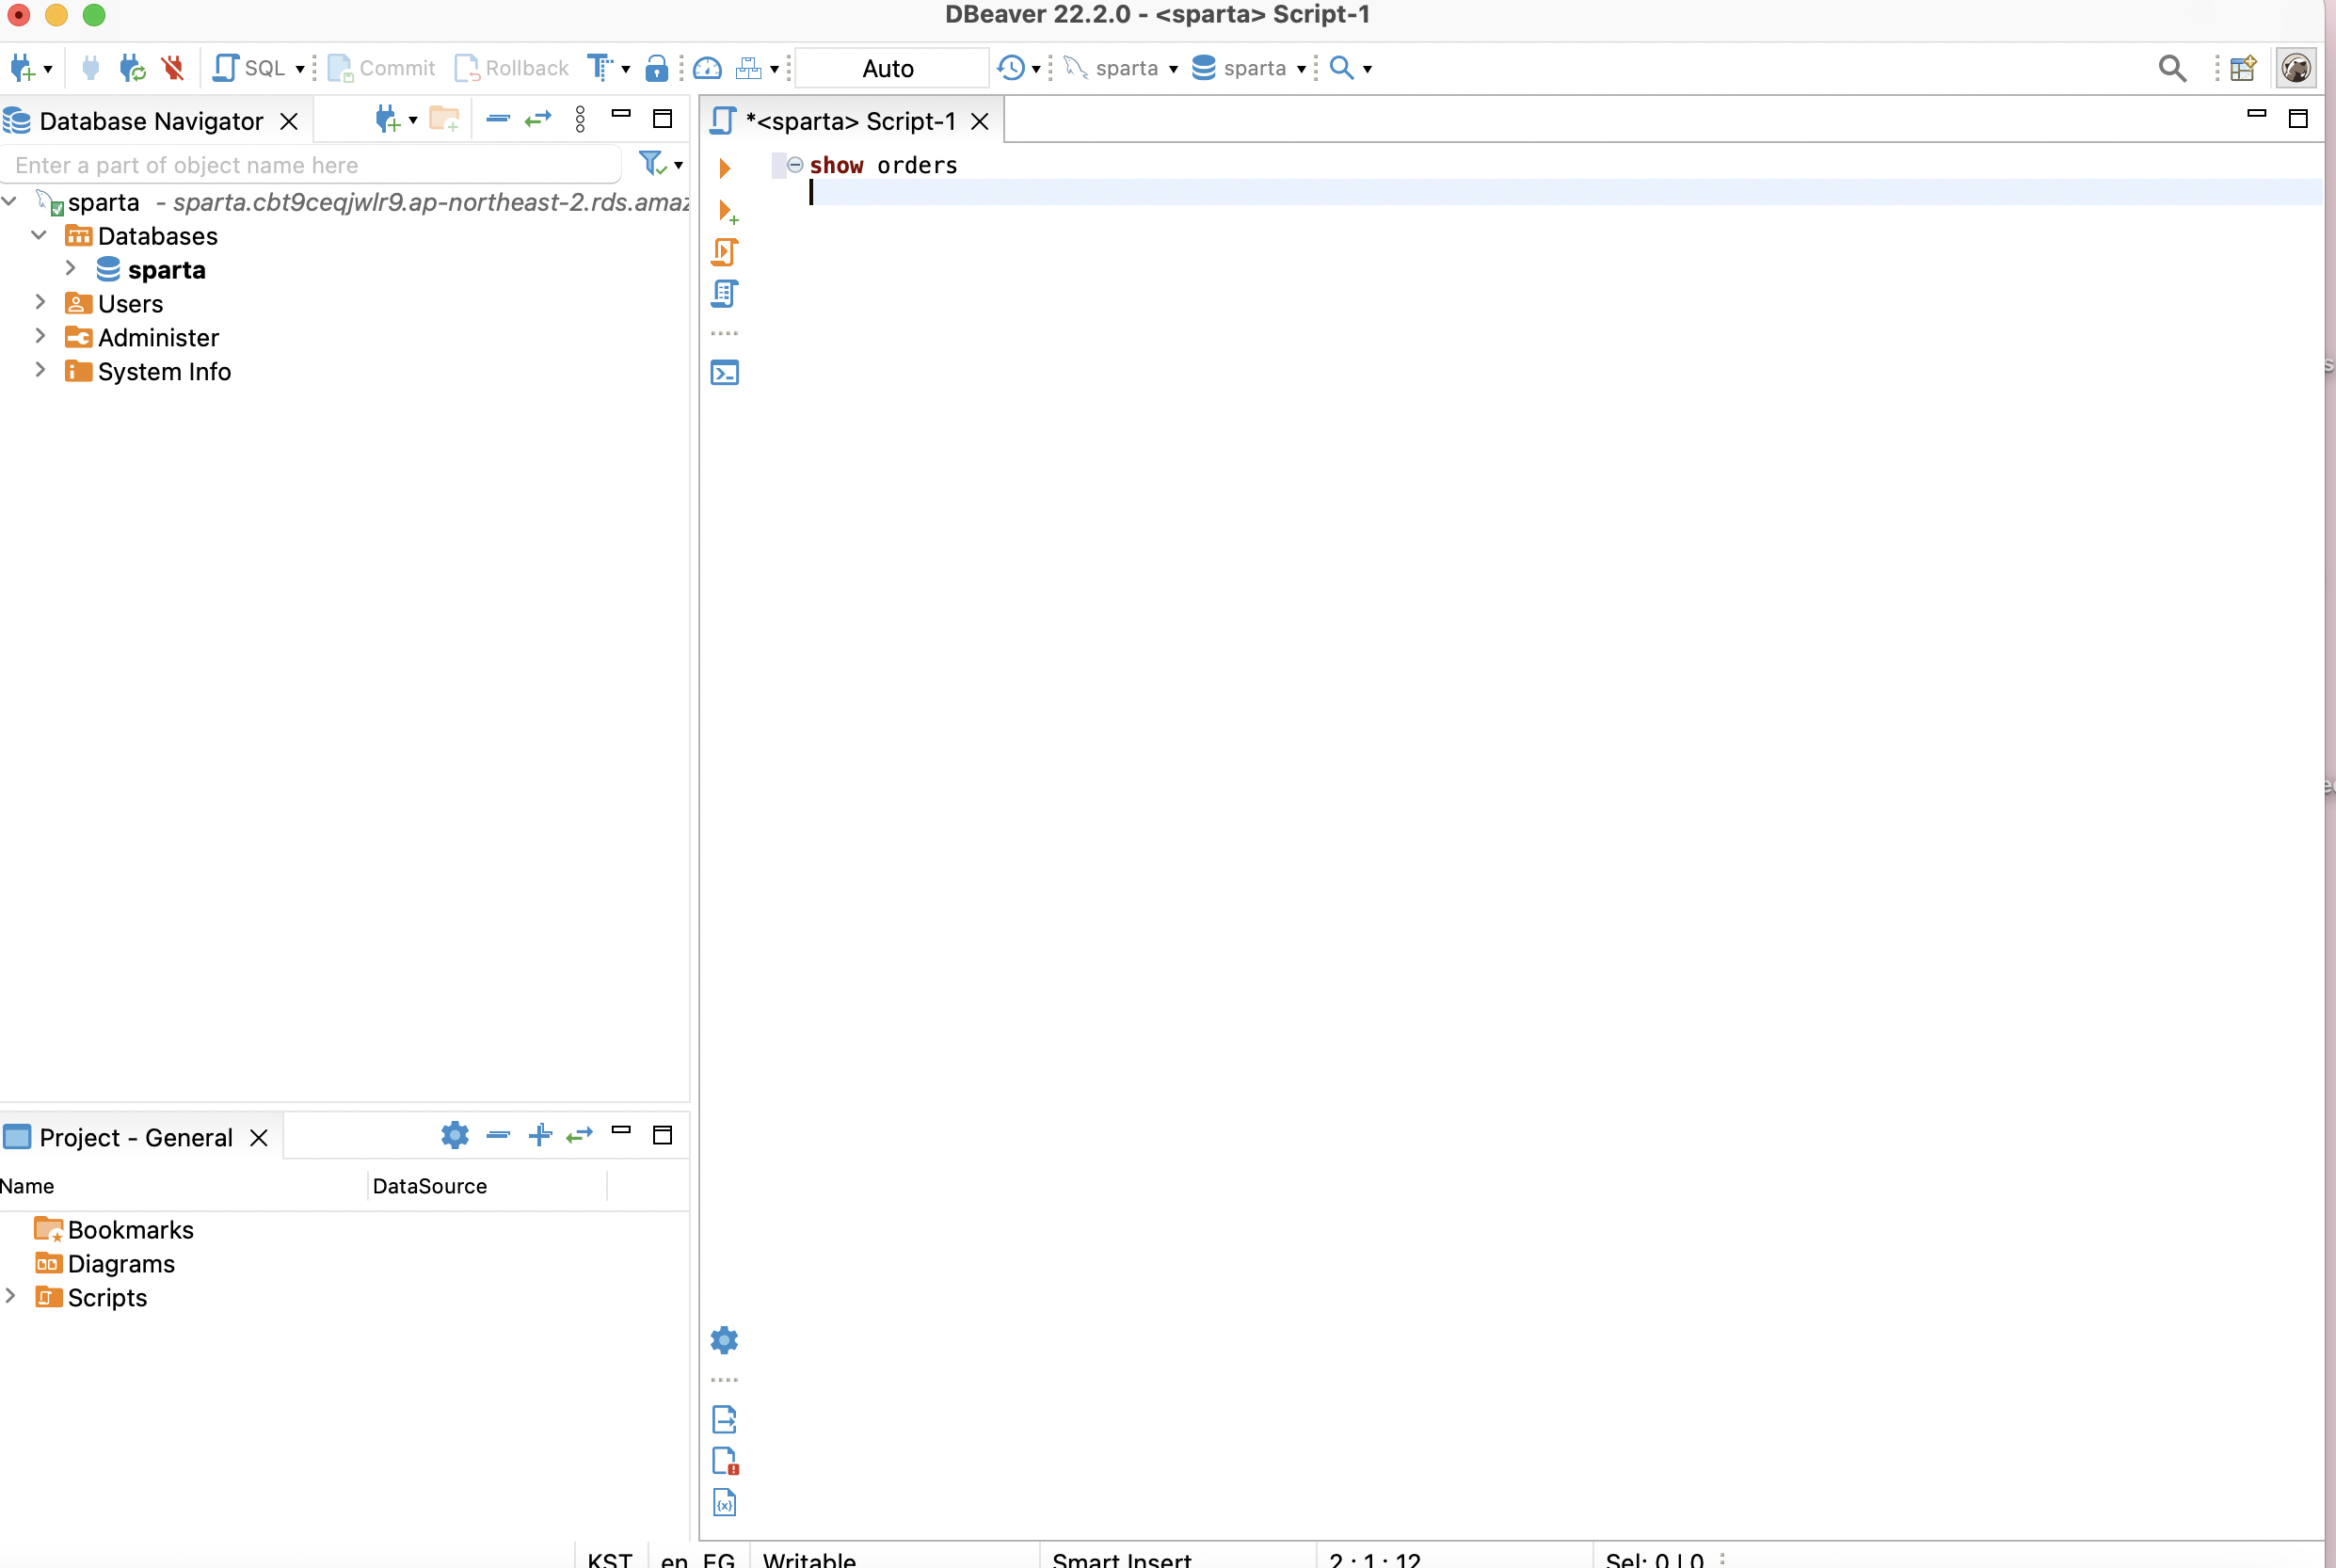
Task: Toggle link with editor in Database Navigator
Action: [538, 120]
